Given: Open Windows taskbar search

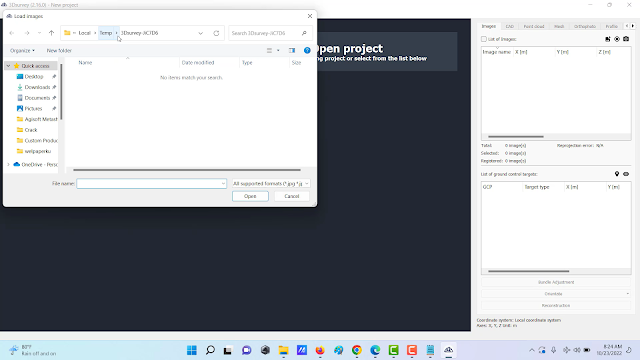Looking at the screenshot, I should 210,350.
